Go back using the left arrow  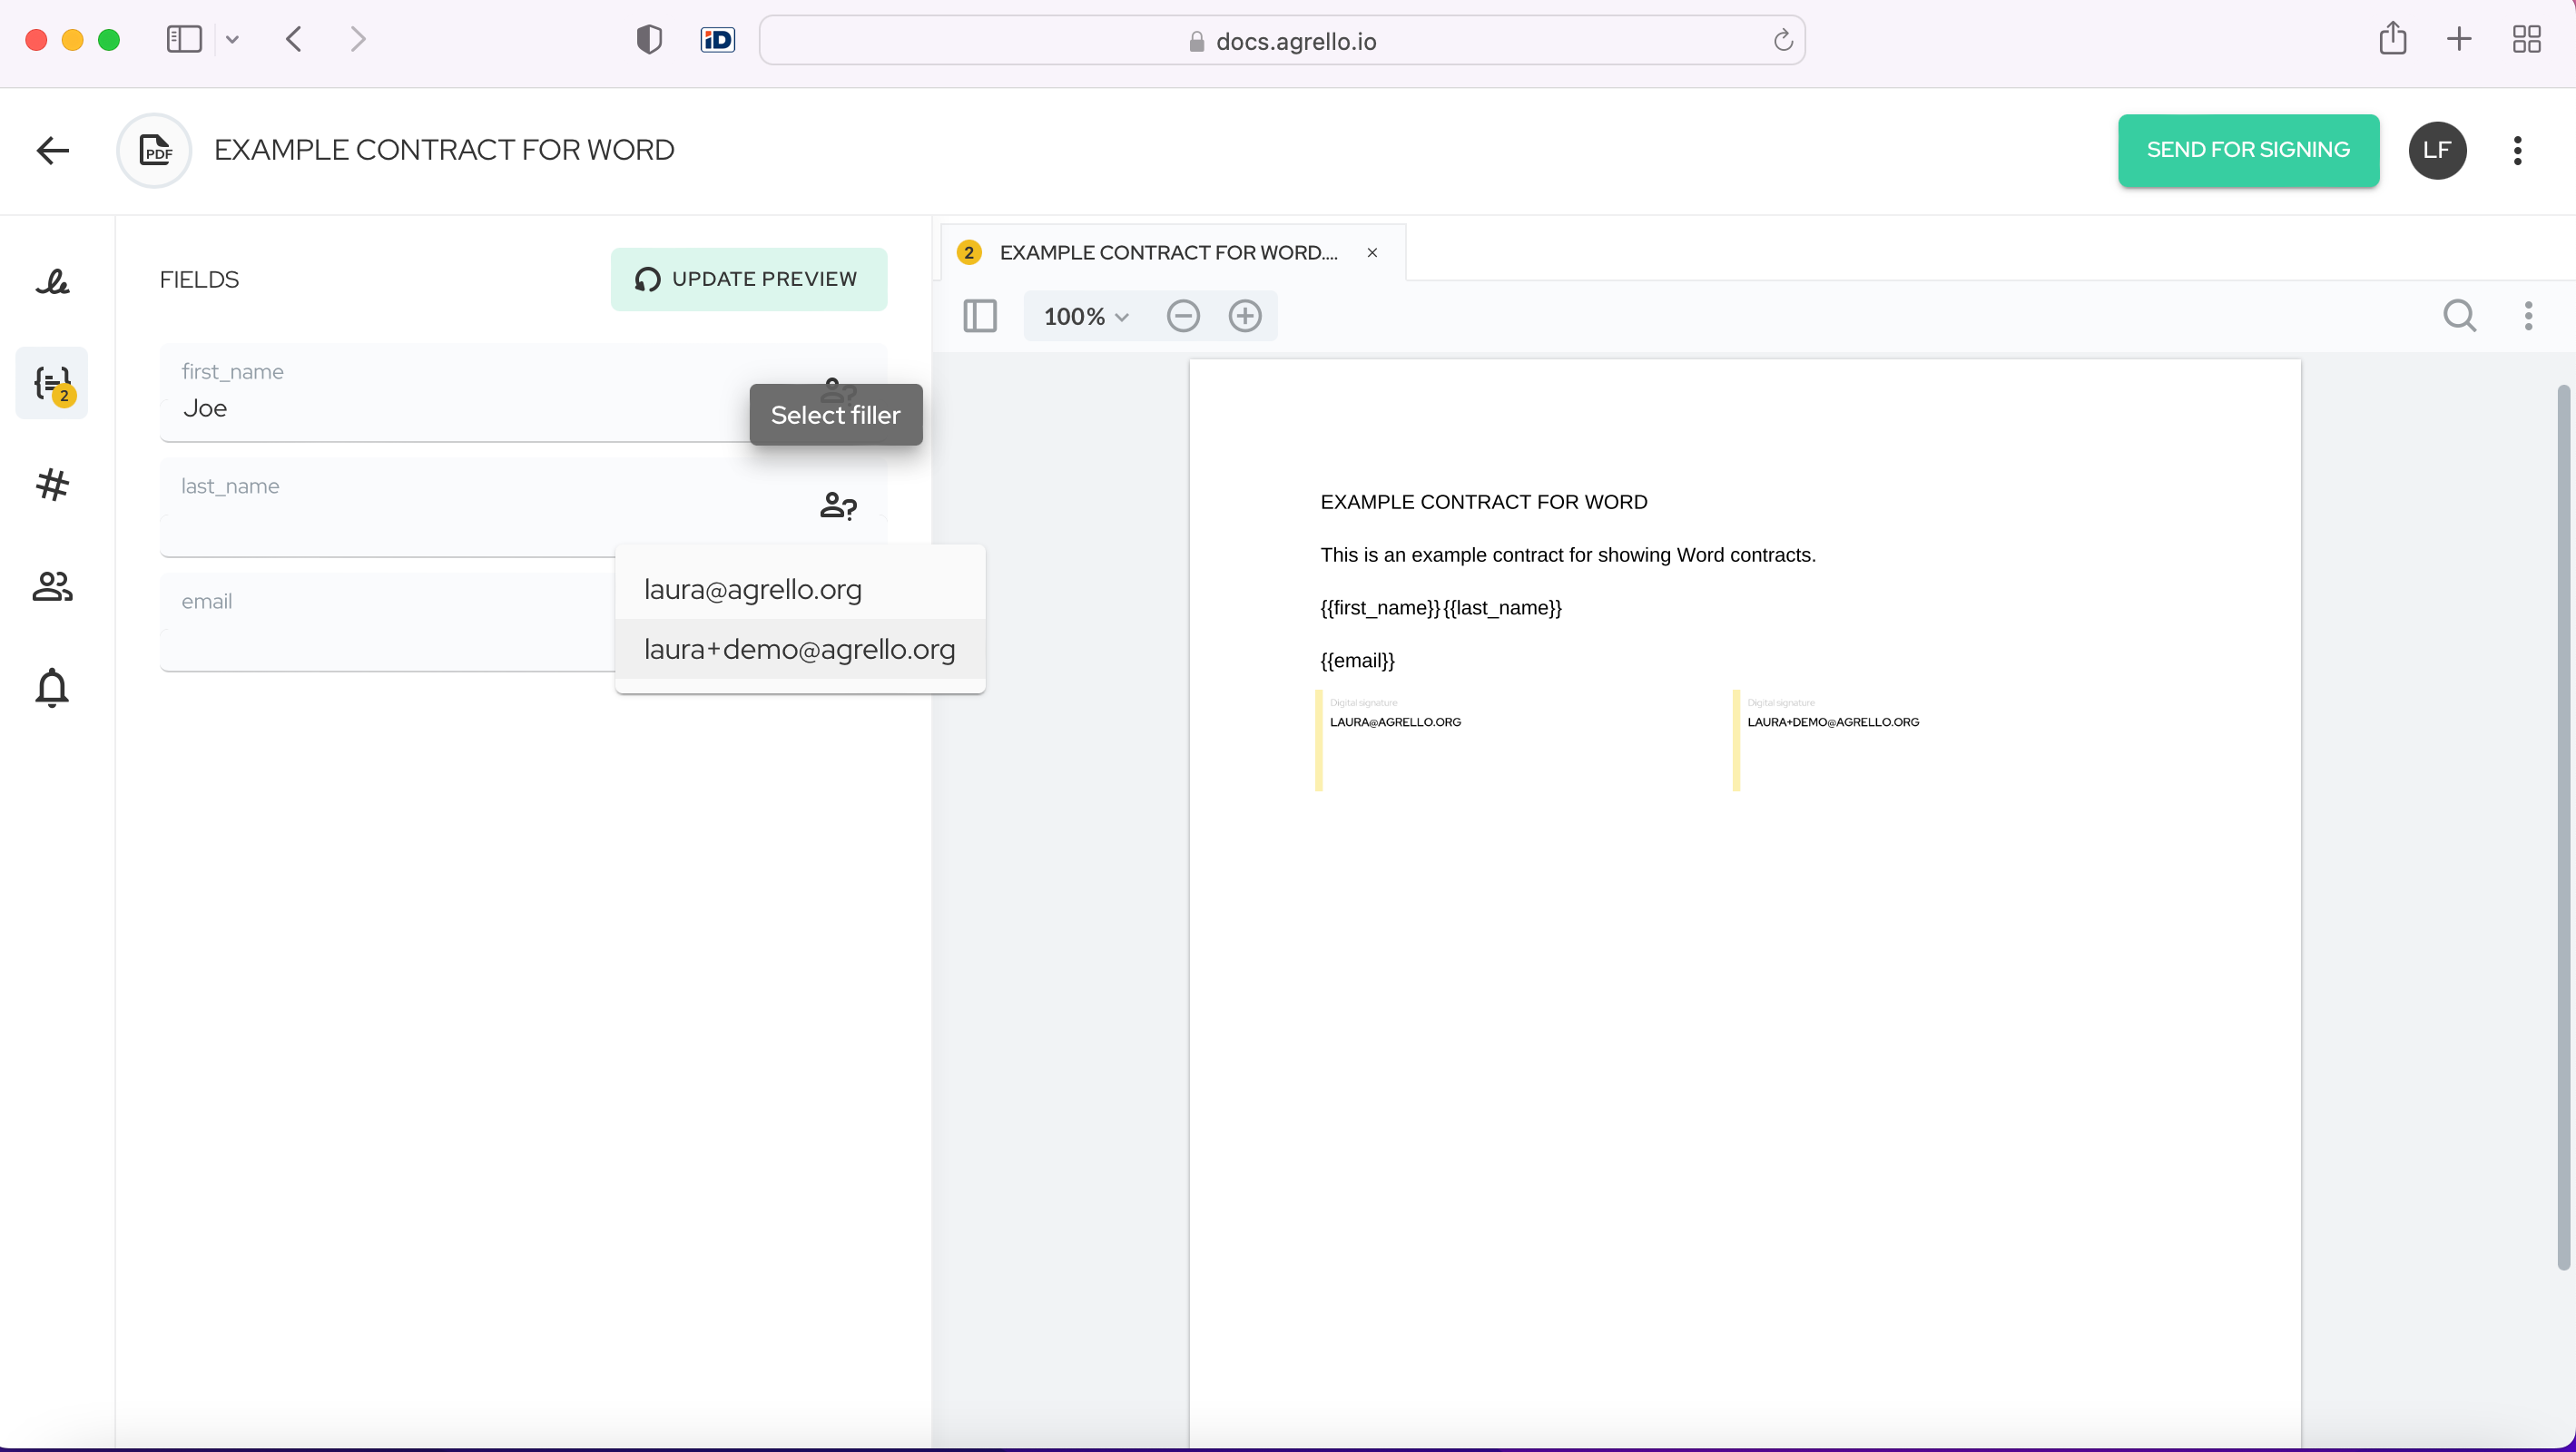(52, 150)
